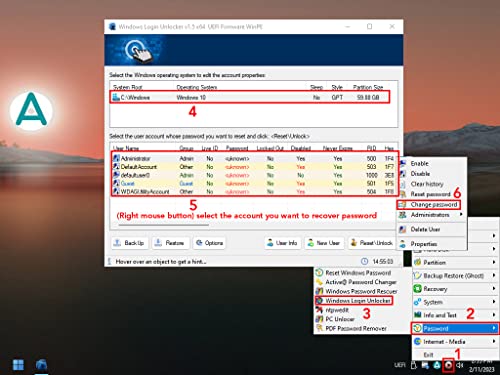Click the PC Unlocker icon
The image size is (500, 375).
319,319
